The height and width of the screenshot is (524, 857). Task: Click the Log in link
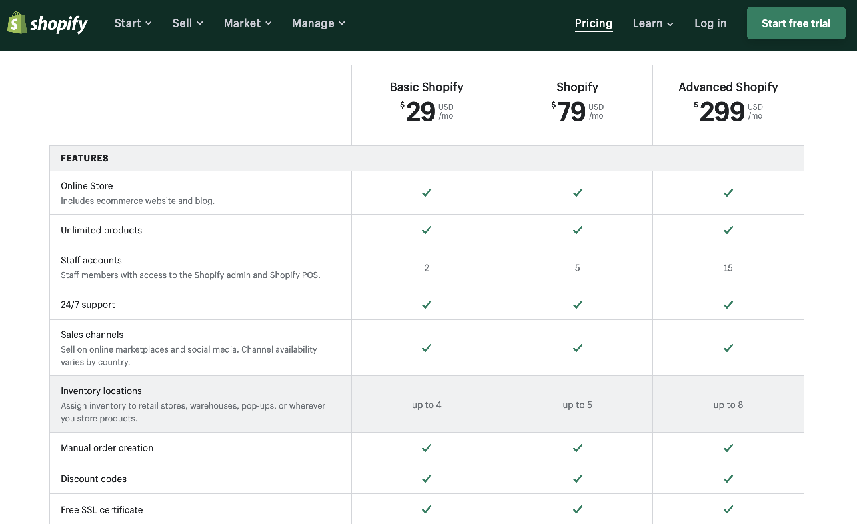click(710, 23)
